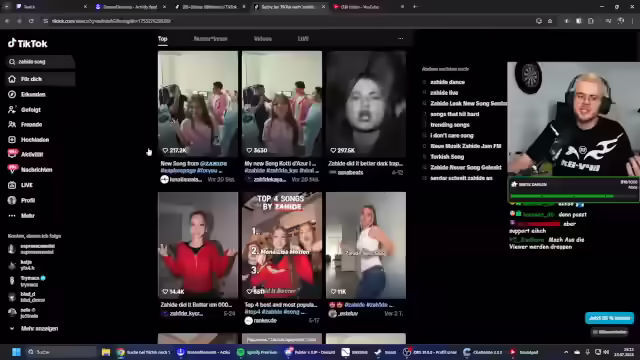Screen dimensions: 640x360
Task: Click the Windows taskbar search box
Action: click(x=61, y=352)
